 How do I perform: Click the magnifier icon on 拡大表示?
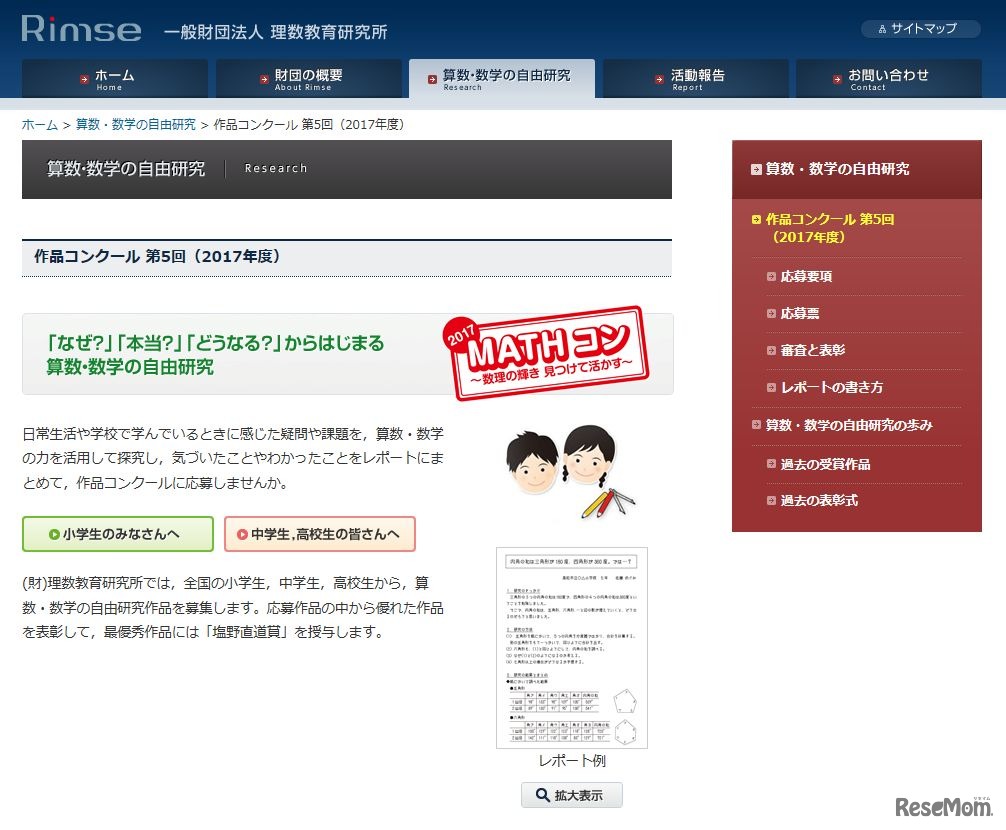click(543, 795)
